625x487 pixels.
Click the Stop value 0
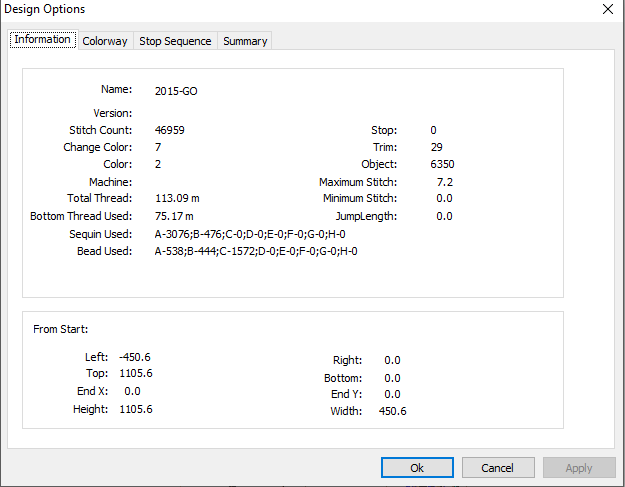tap(433, 130)
